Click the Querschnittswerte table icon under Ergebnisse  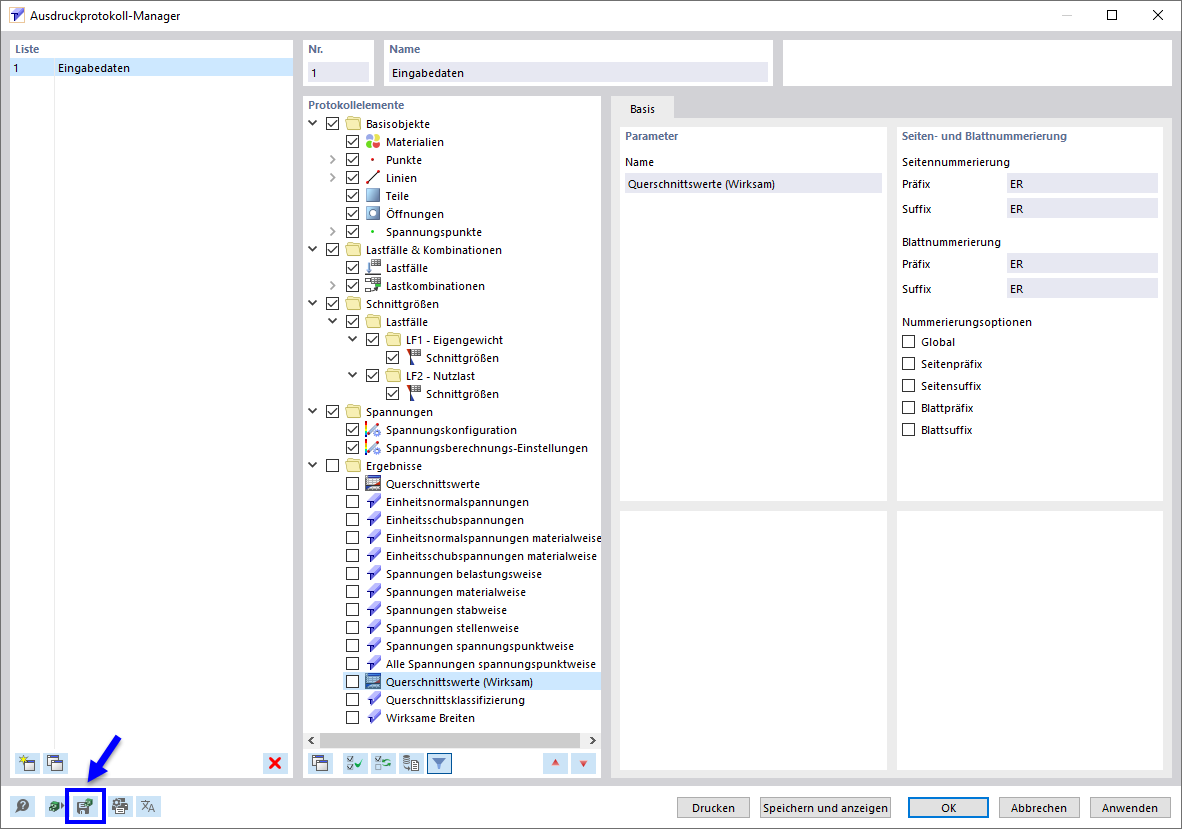373,484
